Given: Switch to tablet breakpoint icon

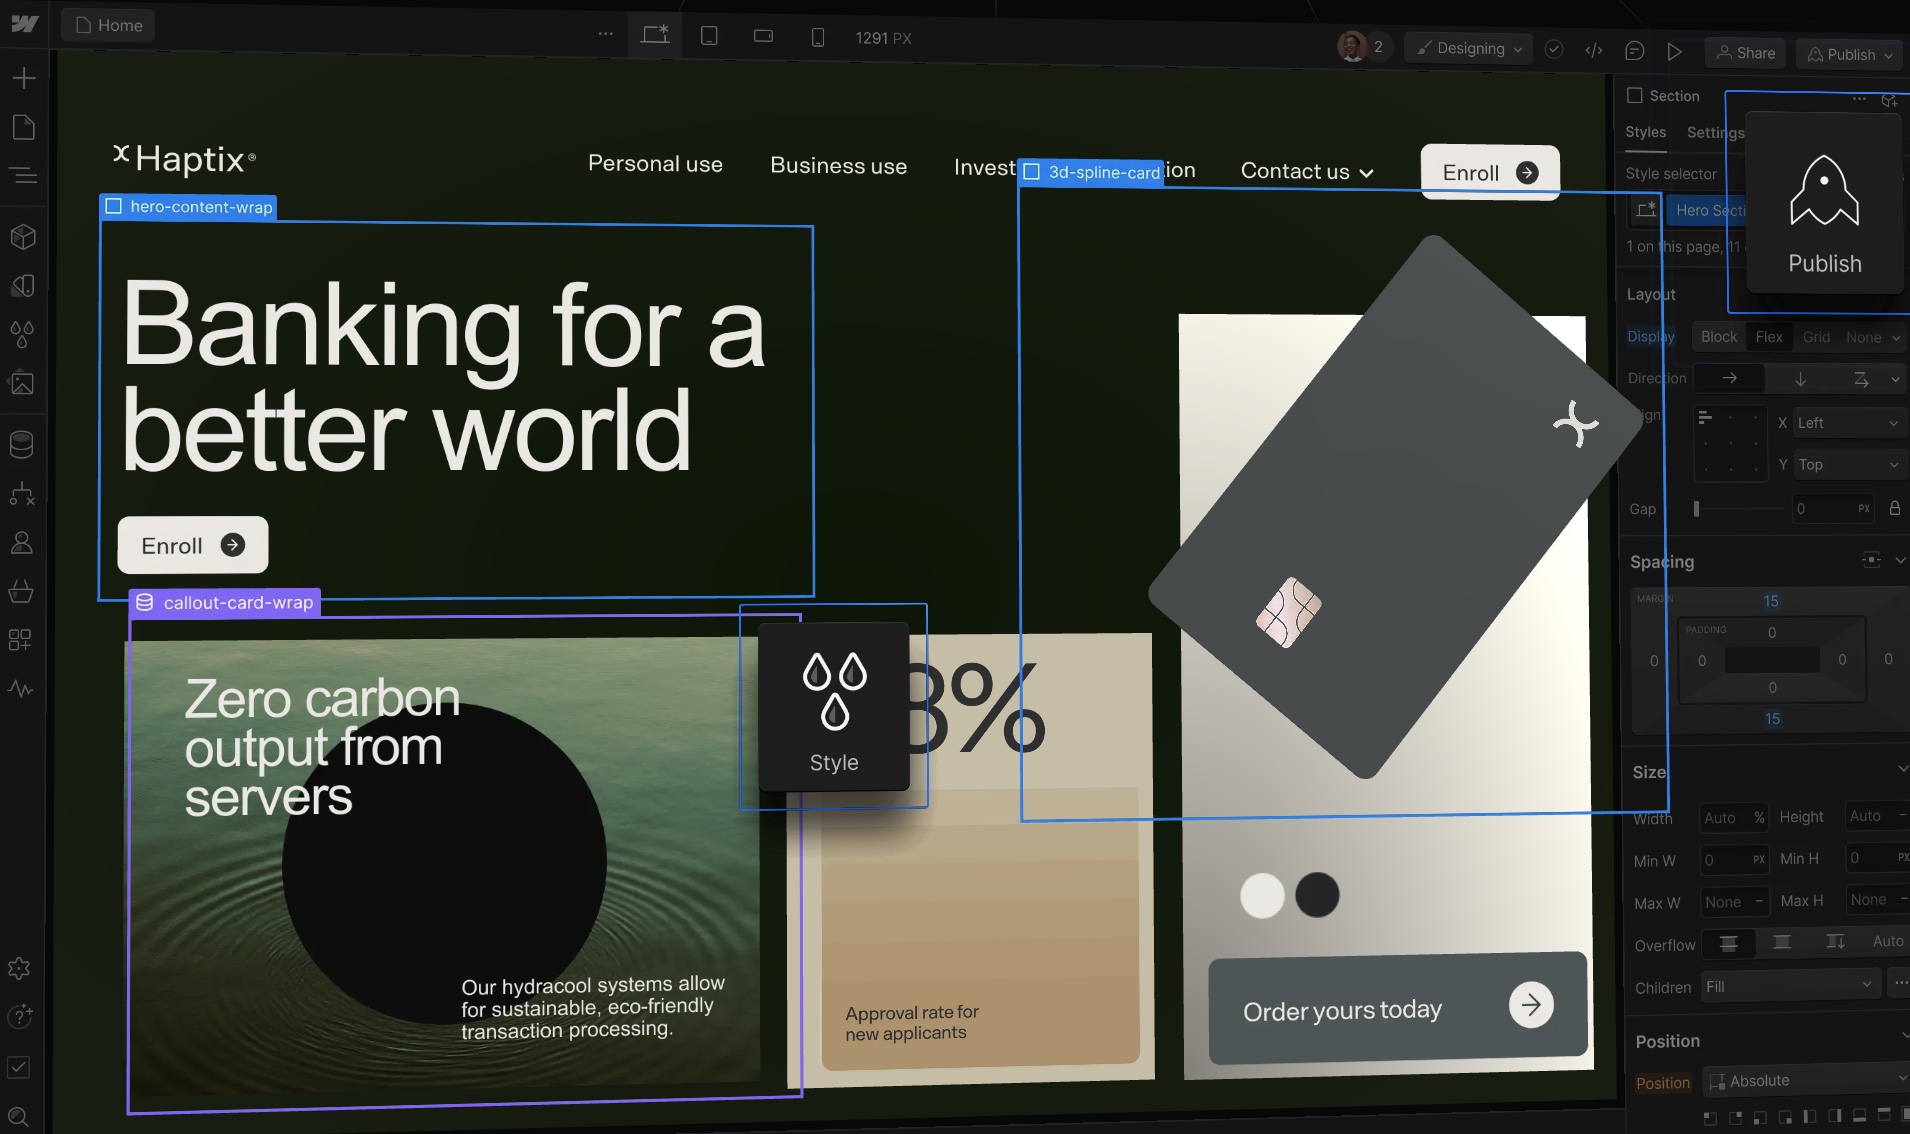Looking at the screenshot, I should click(x=709, y=37).
